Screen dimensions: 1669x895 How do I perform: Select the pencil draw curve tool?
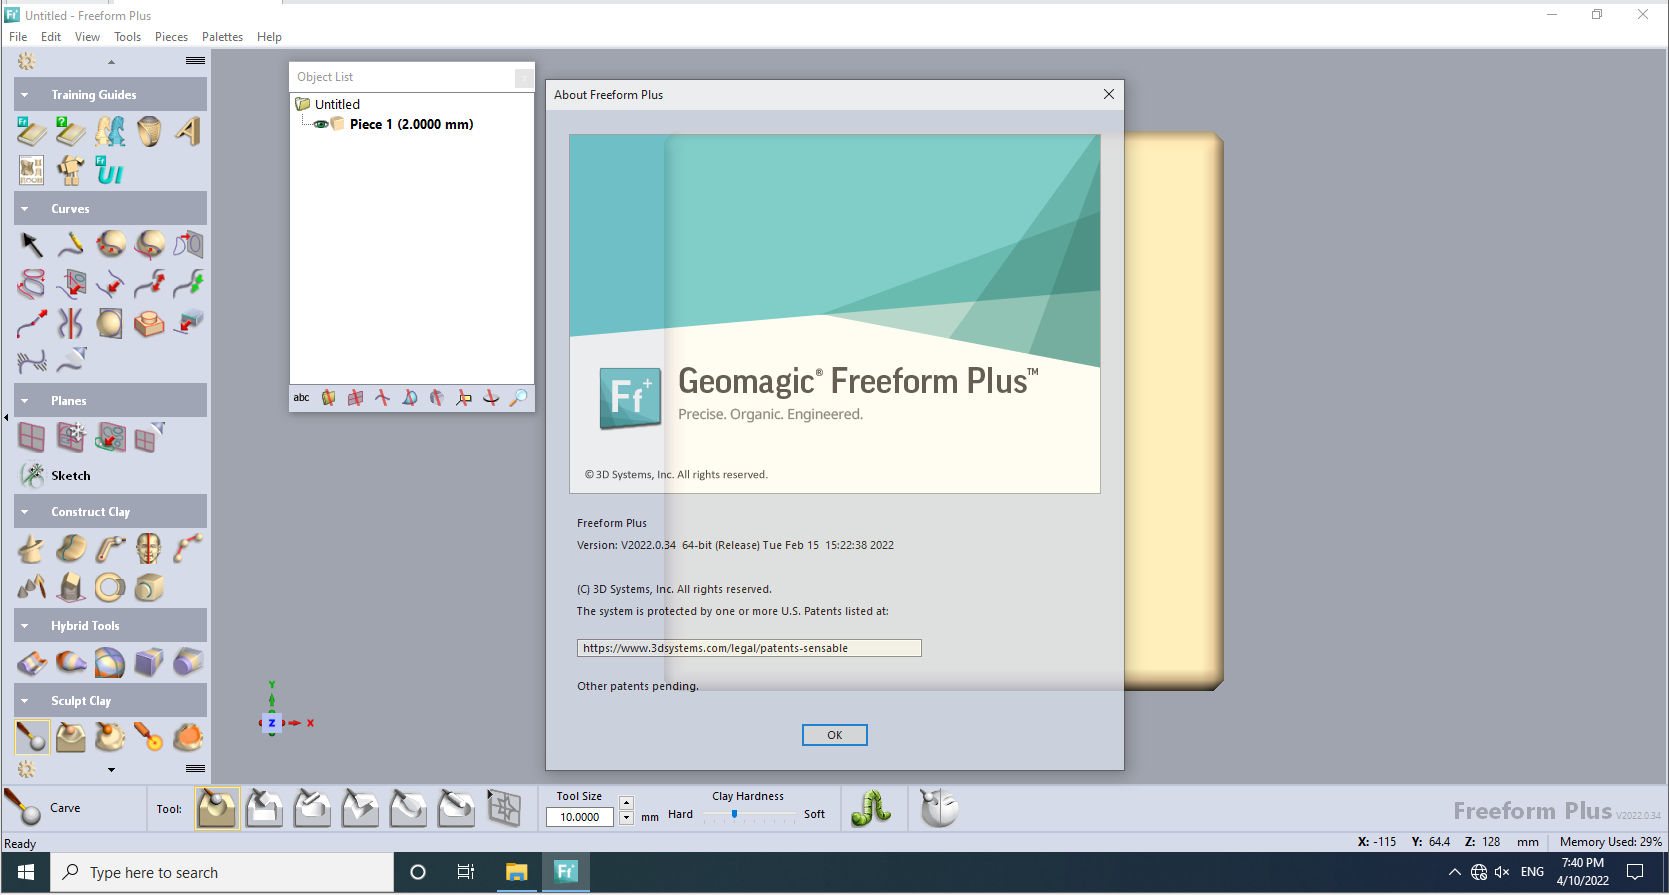(x=70, y=244)
